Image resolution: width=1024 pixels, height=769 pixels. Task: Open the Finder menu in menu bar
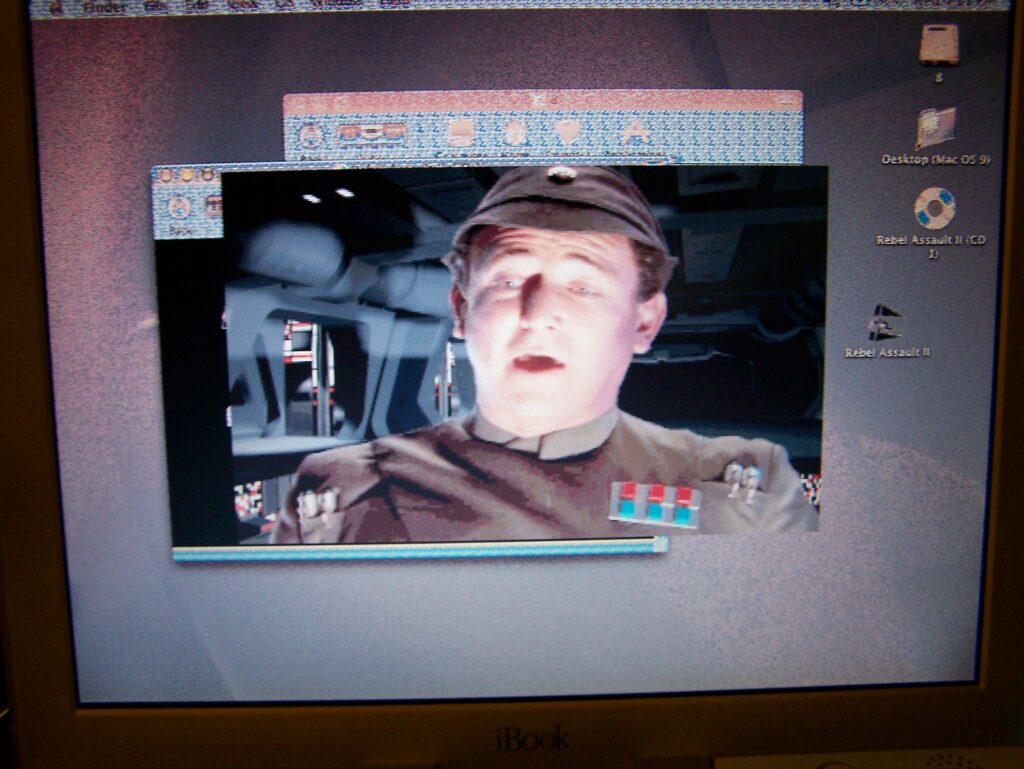(104, 6)
